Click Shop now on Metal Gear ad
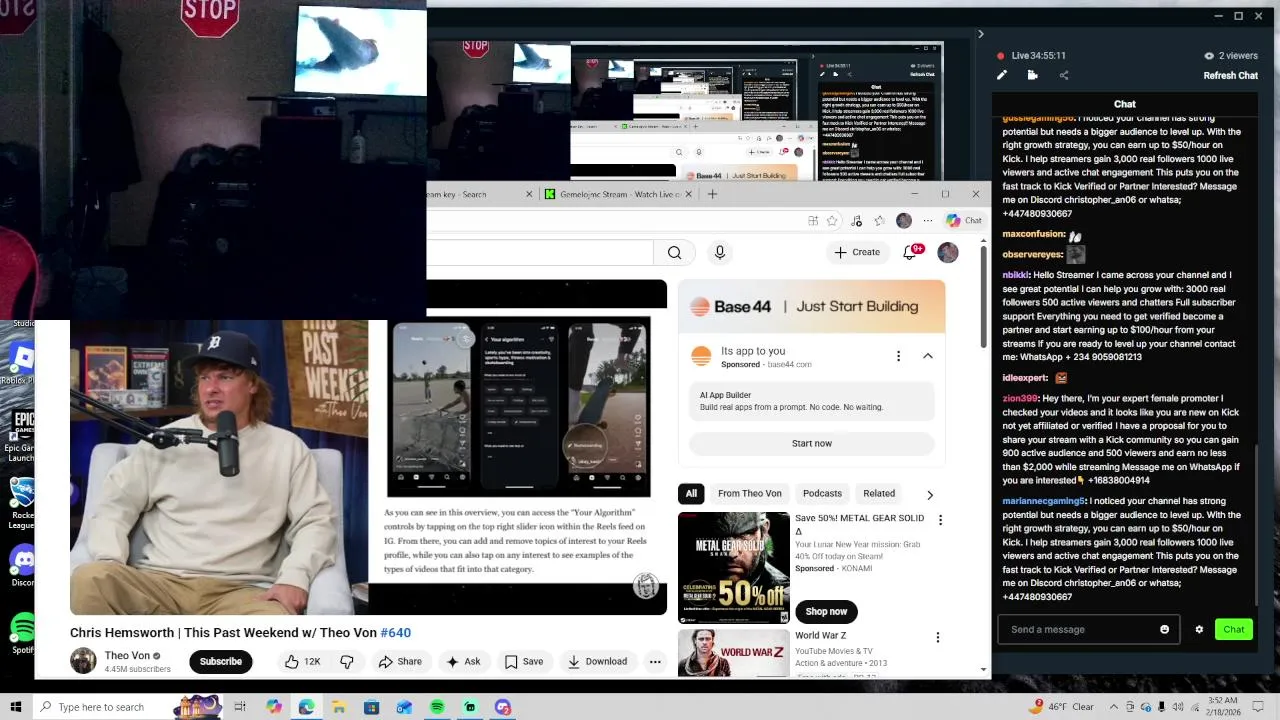Viewport: 1280px width, 720px height. pyautogui.click(x=826, y=611)
